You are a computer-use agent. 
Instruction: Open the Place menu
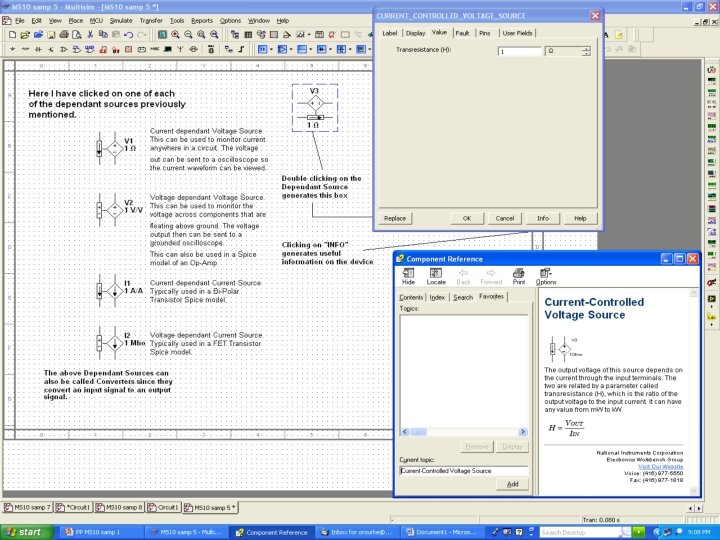(x=76, y=21)
